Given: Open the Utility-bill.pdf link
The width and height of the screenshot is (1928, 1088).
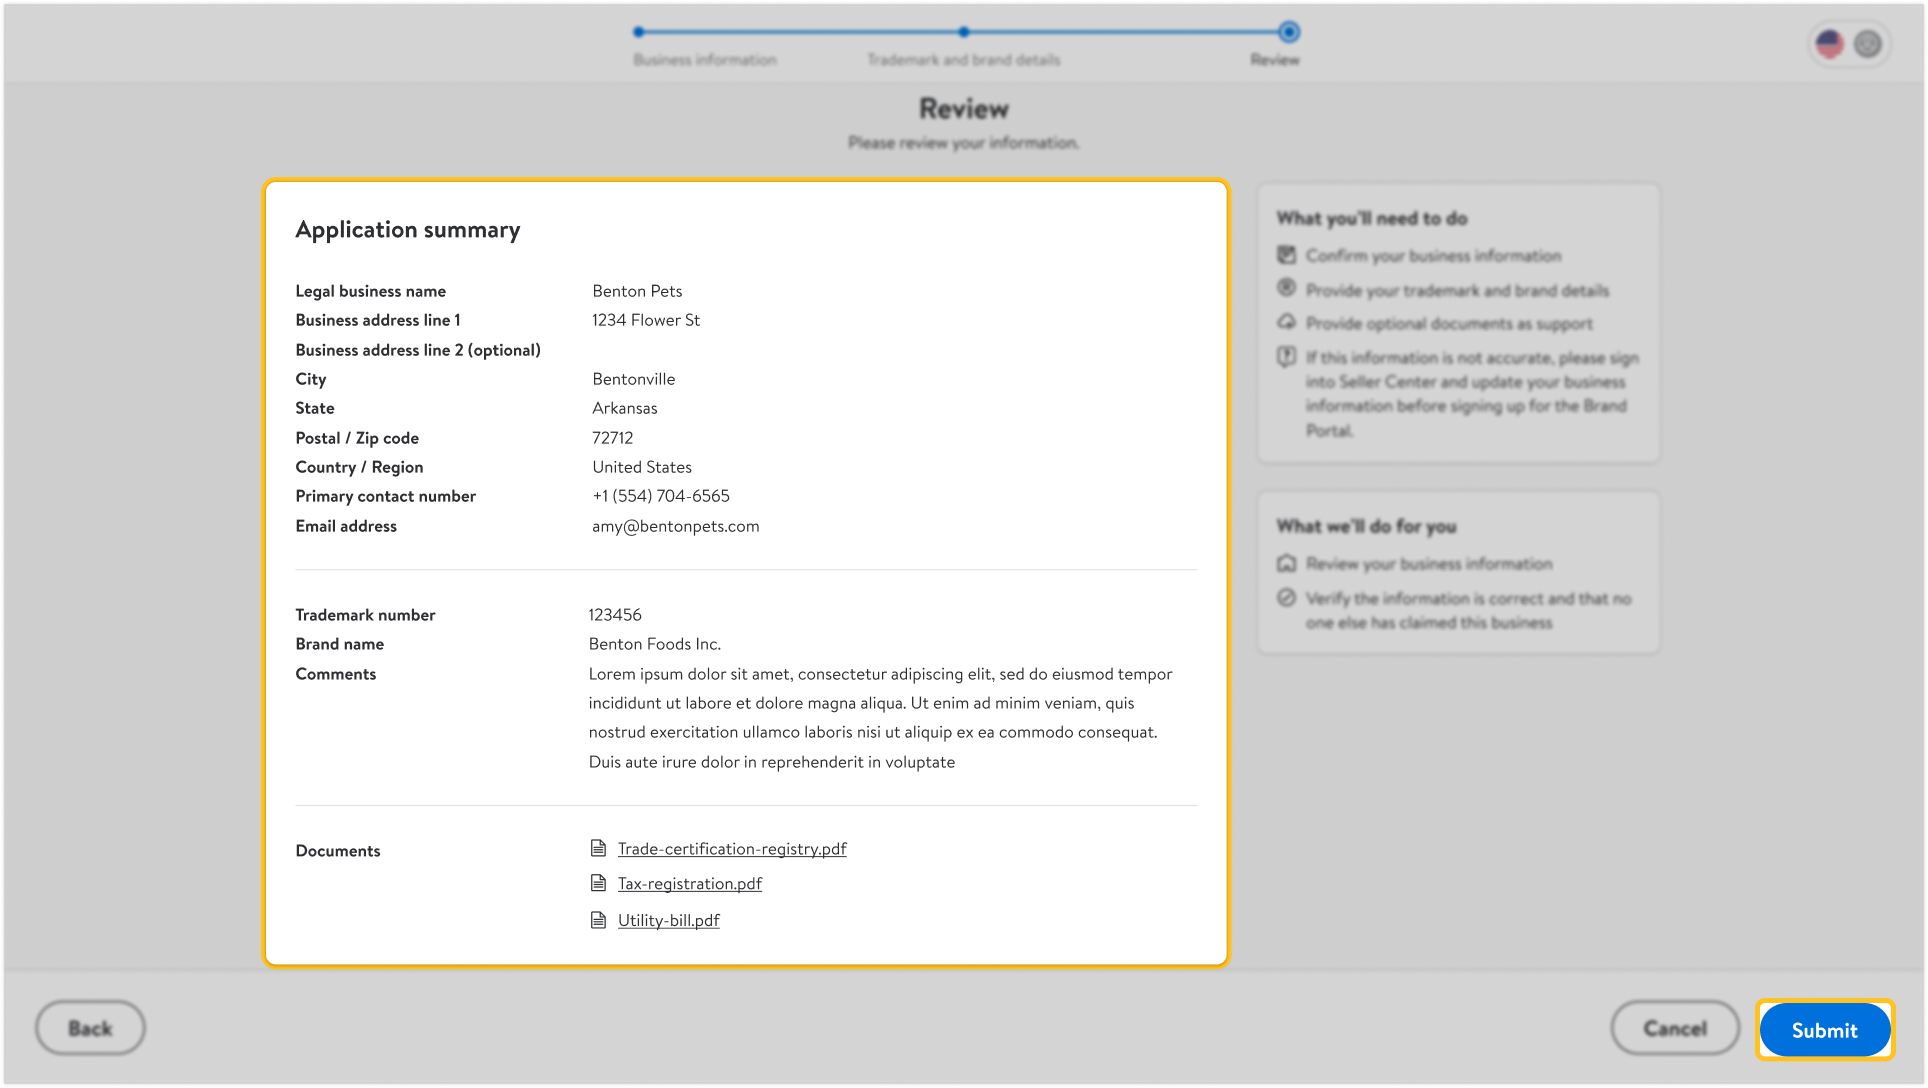Looking at the screenshot, I should tap(668, 920).
